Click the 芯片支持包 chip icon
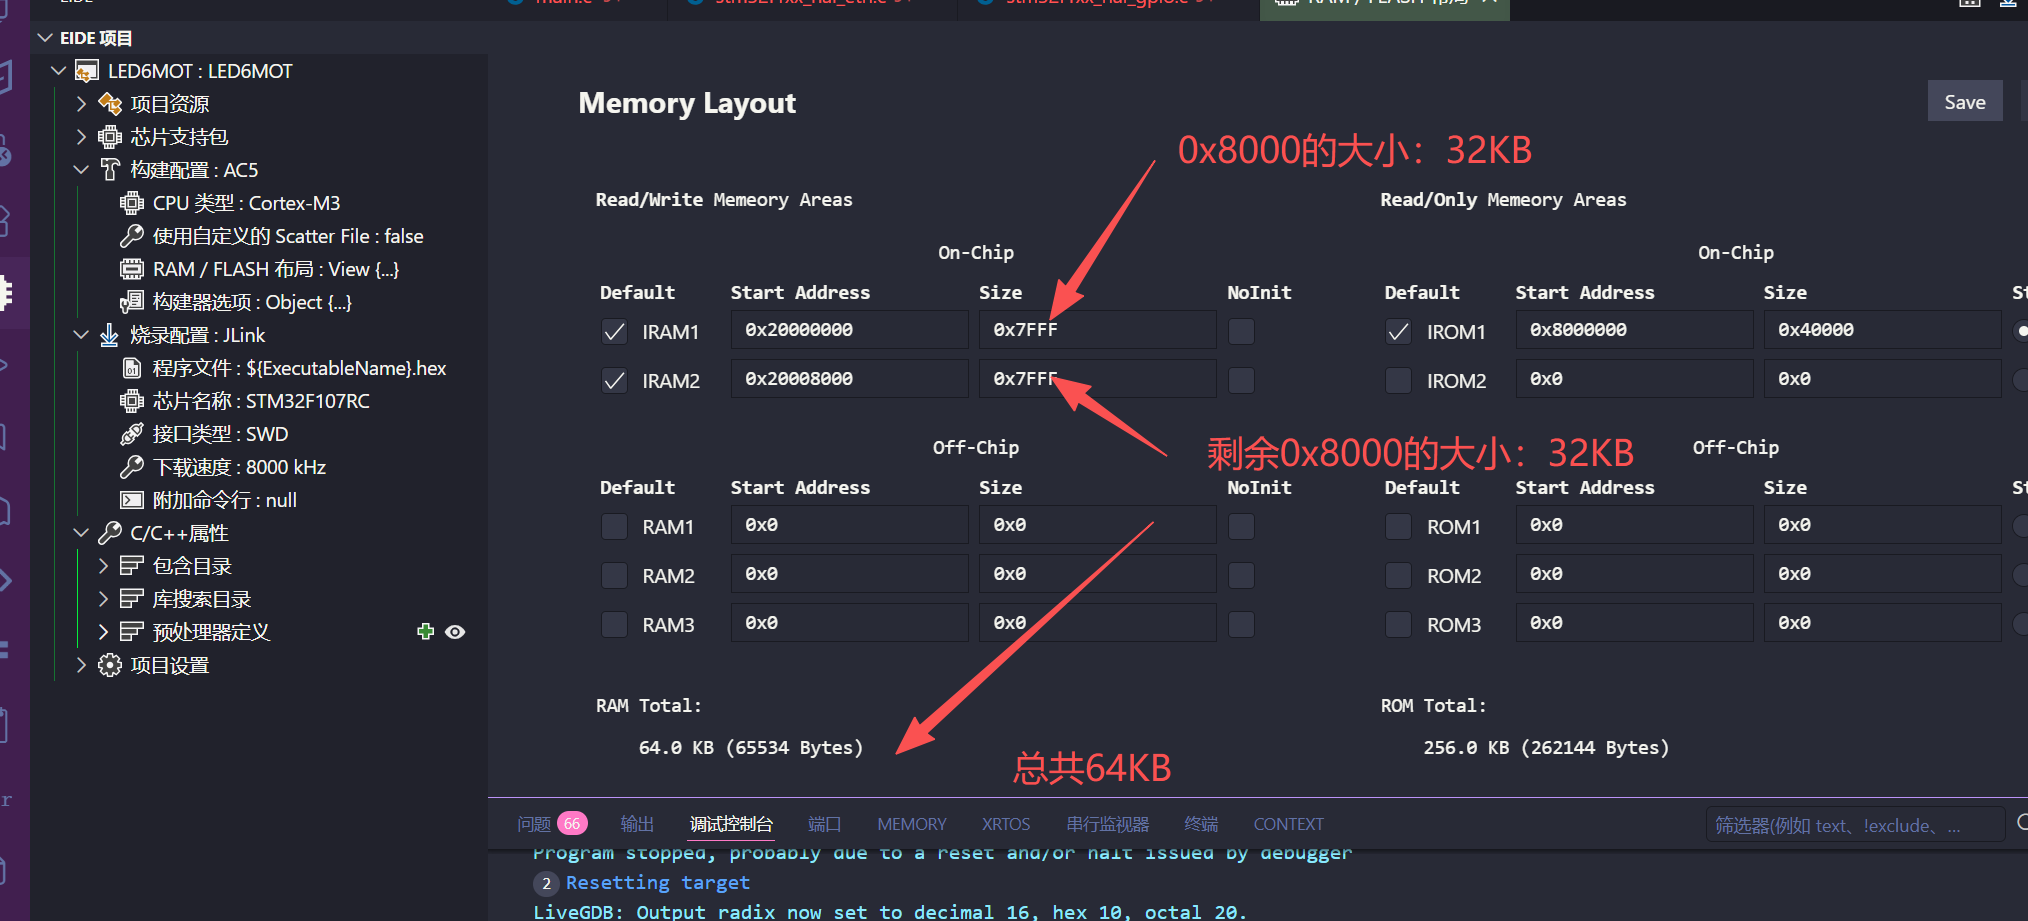 click(110, 137)
